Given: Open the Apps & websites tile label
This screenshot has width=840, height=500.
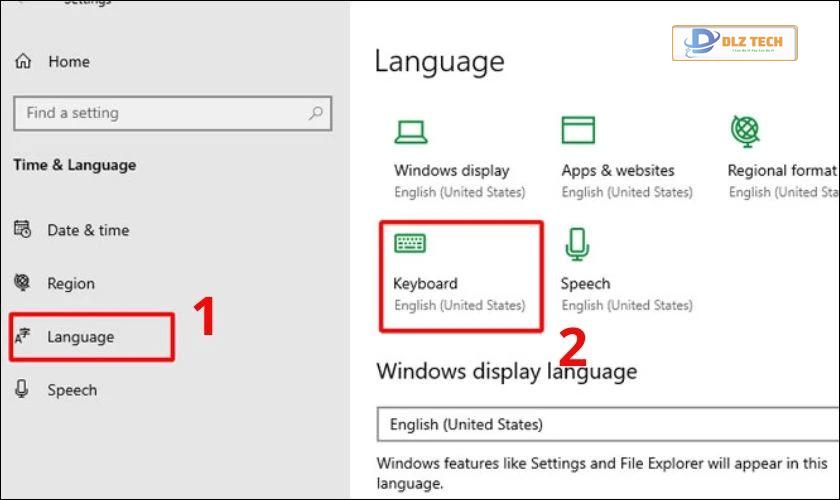Looking at the screenshot, I should pyautogui.click(x=618, y=170).
